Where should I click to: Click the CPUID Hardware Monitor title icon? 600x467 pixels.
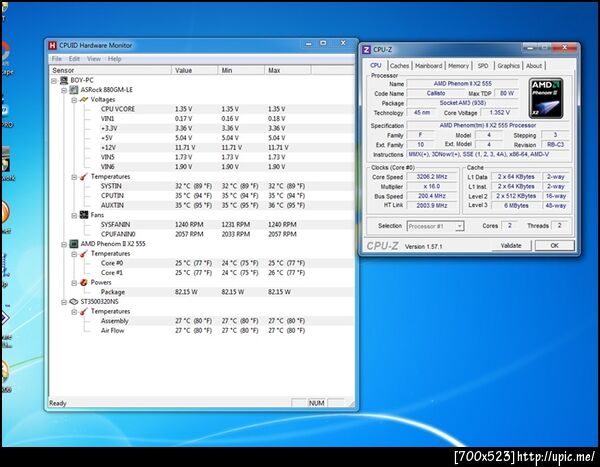(52, 45)
